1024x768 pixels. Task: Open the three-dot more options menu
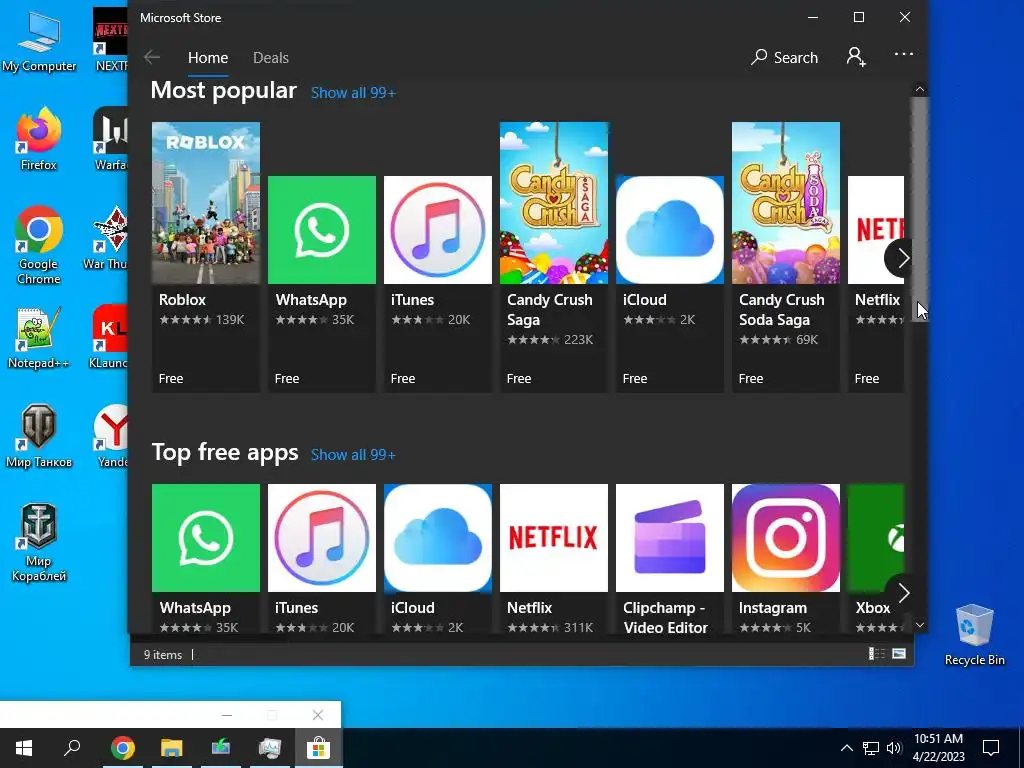coord(904,54)
